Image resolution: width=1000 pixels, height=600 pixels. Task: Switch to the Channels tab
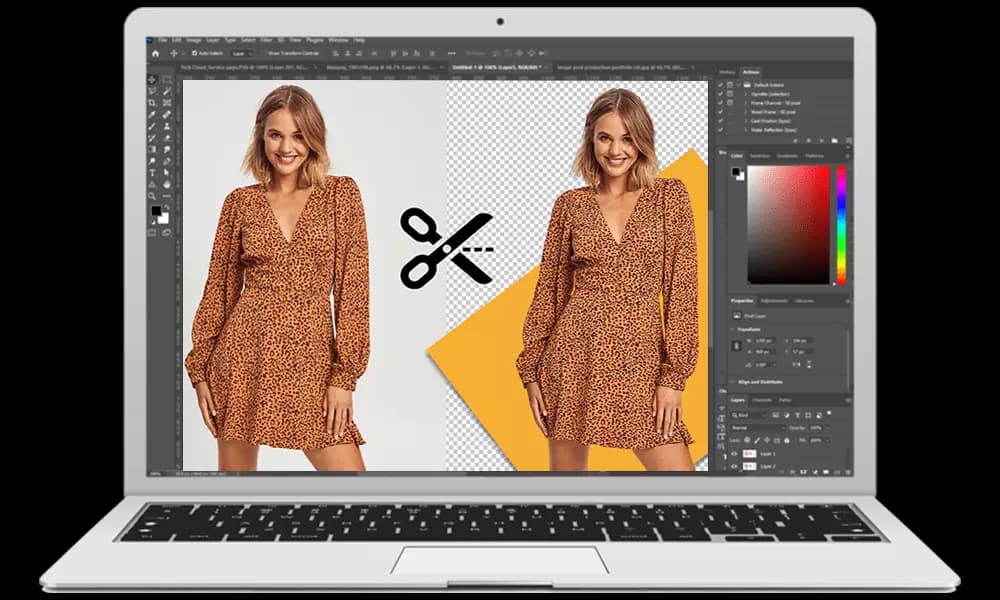761,400
